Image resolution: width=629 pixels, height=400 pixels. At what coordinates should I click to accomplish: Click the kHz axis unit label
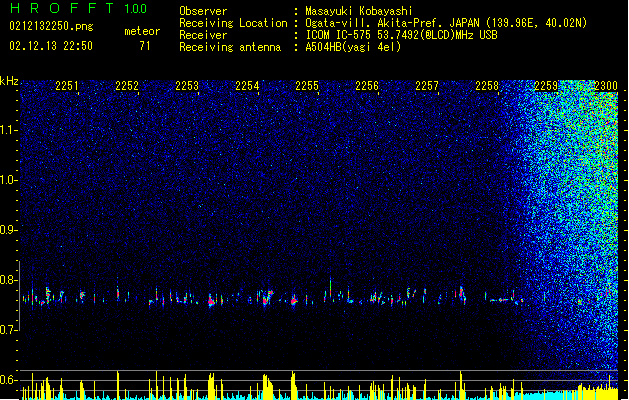tap(9, 81)
